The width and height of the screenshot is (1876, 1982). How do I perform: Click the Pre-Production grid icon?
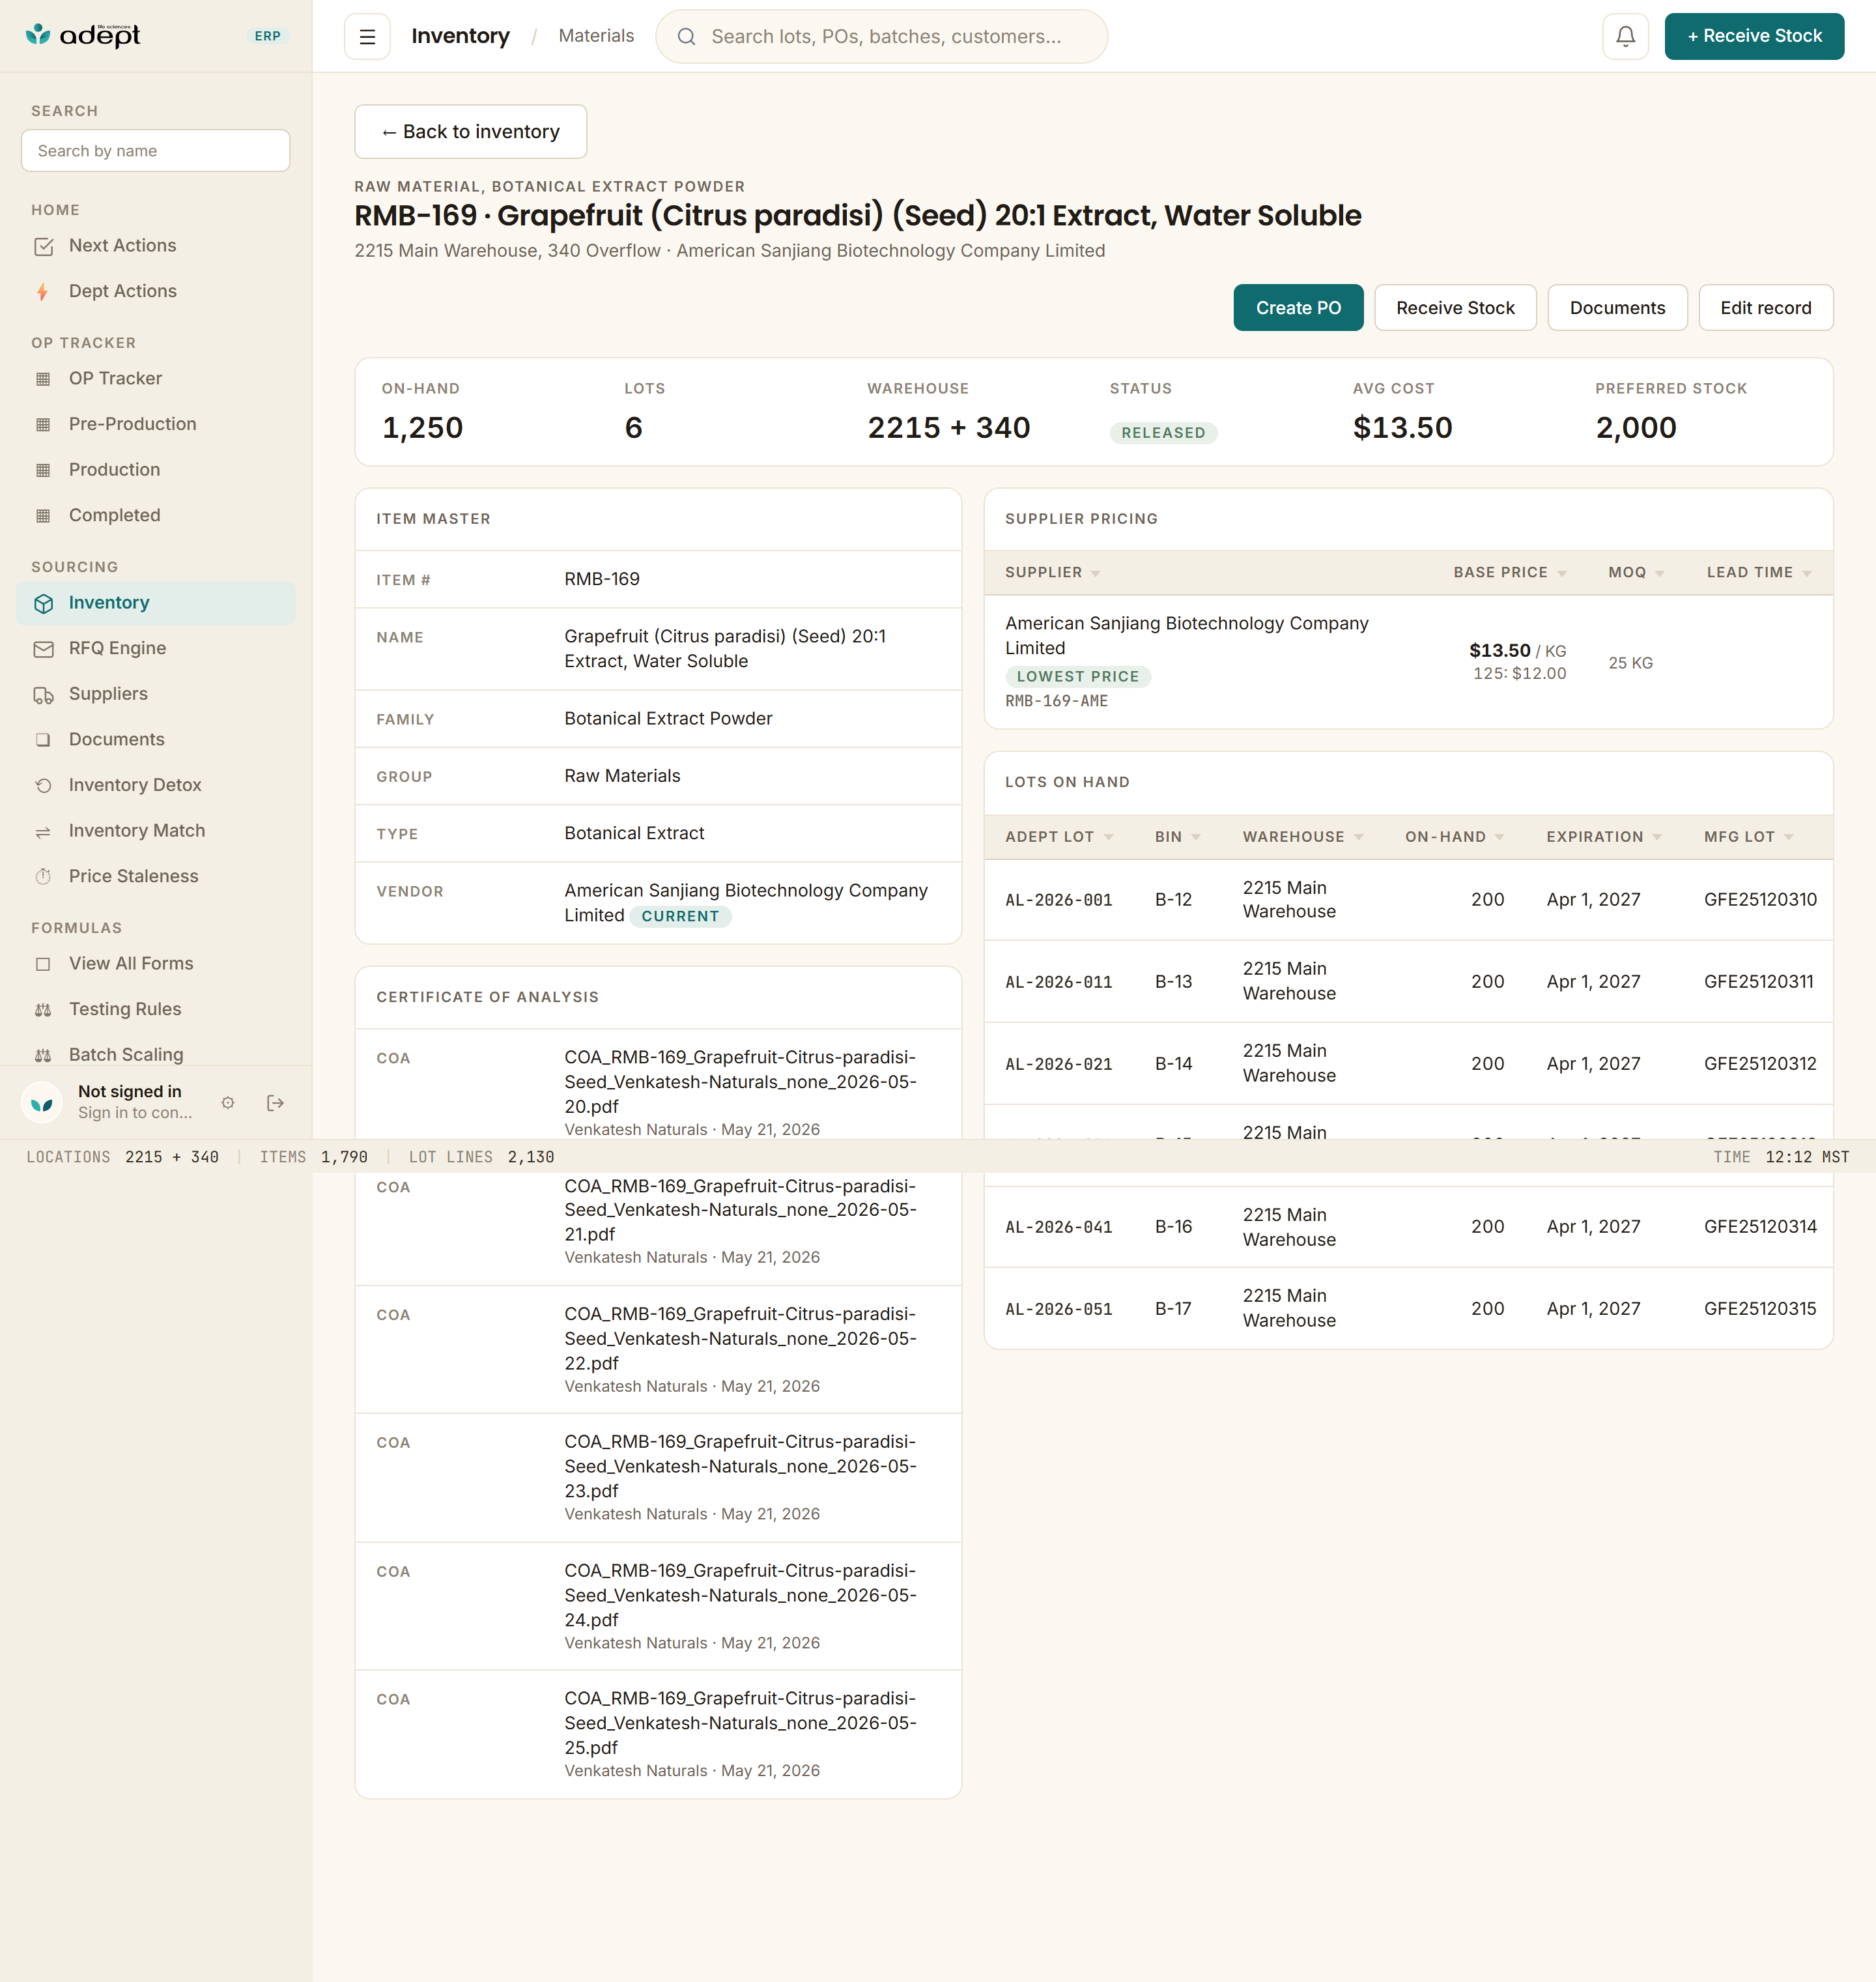[x=43, y=425]
